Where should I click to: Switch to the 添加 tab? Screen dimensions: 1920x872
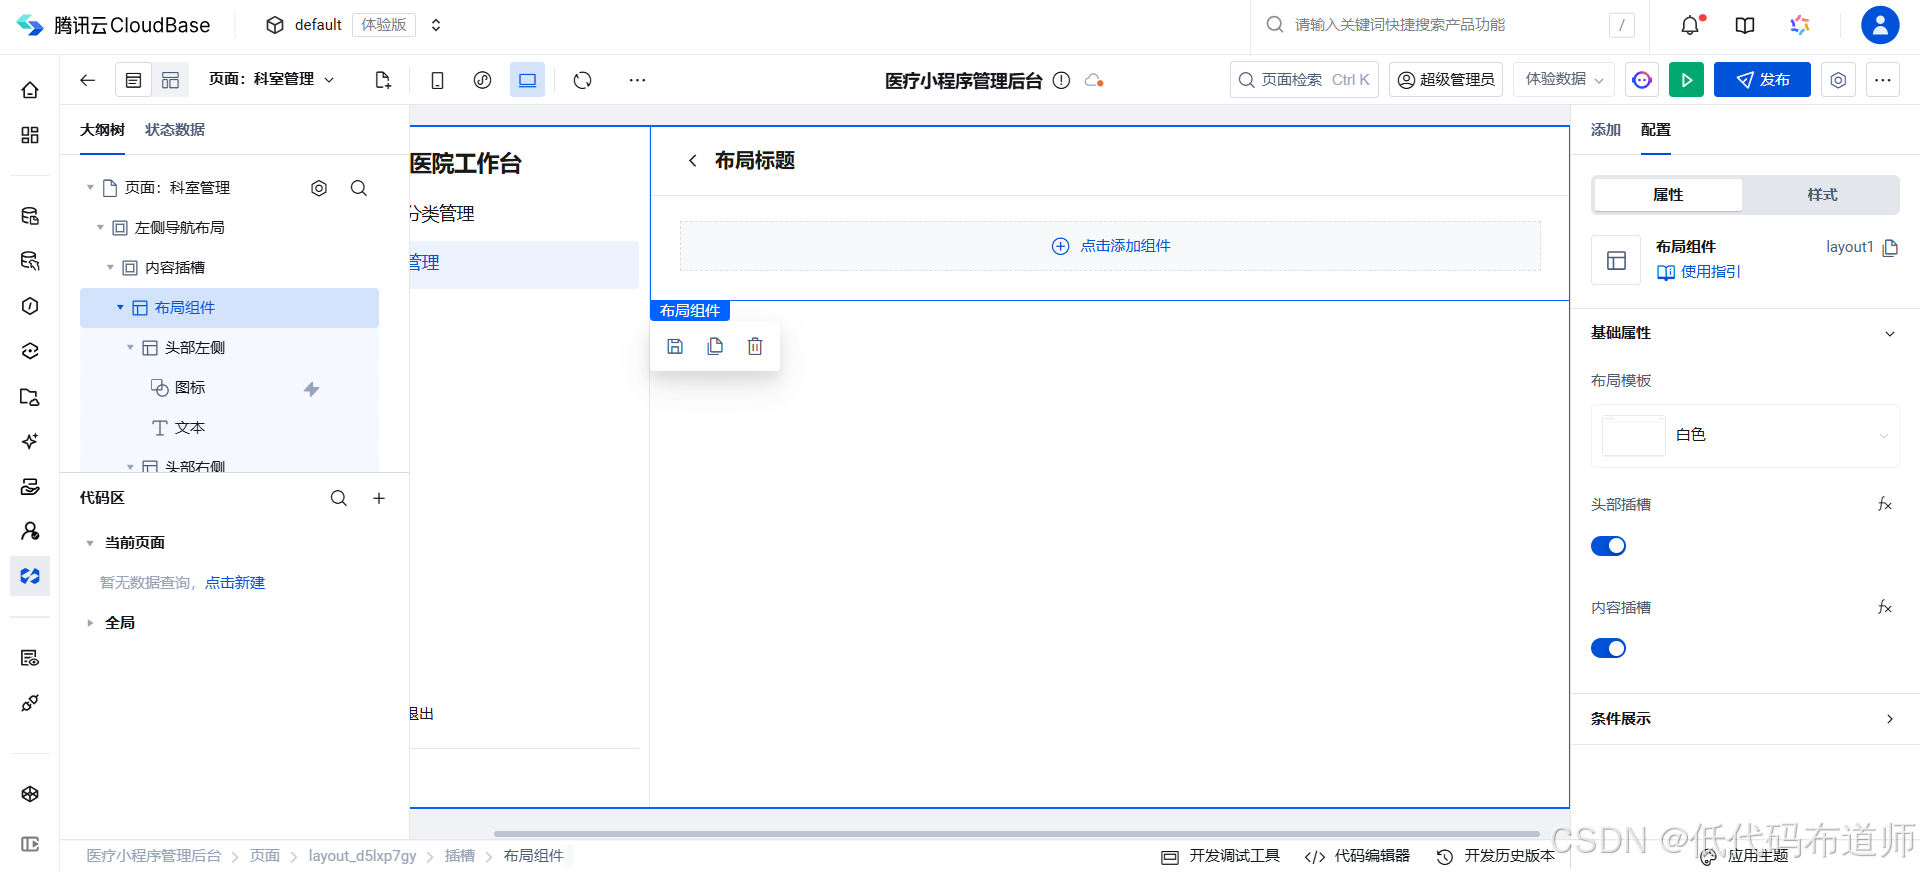(1606, 130)
